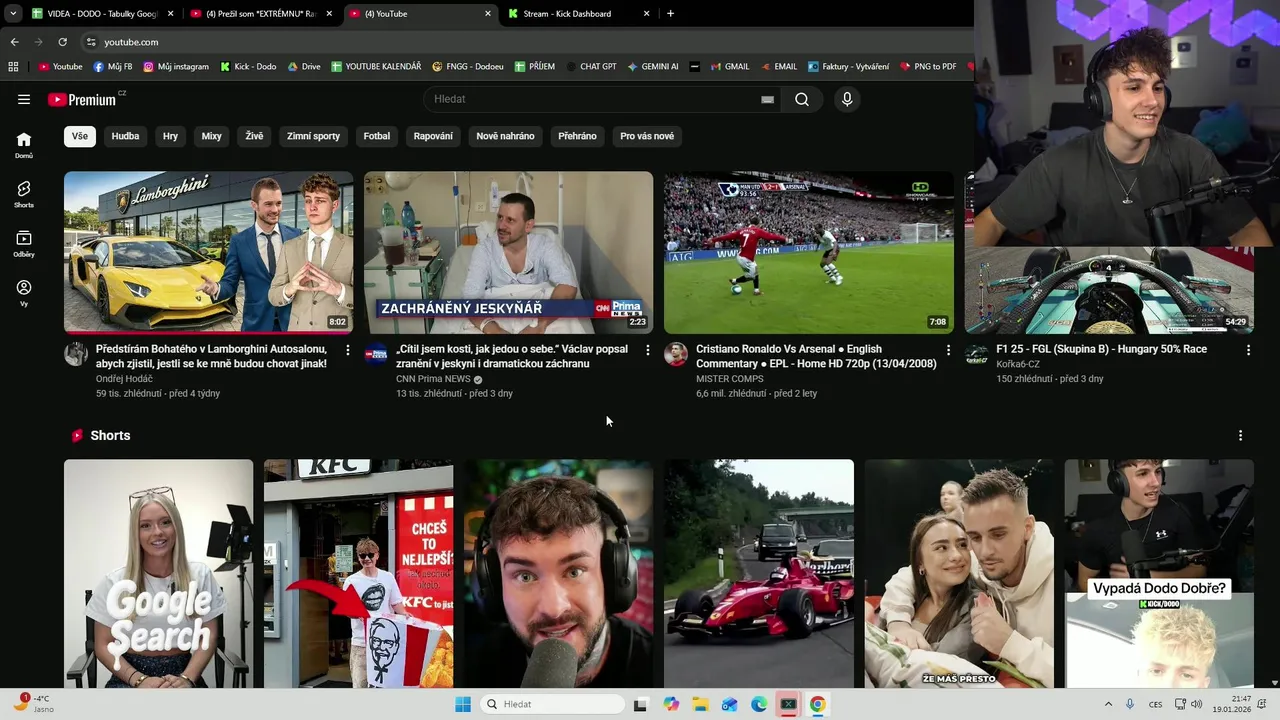The image size is (1280, 720).
Task: Click the F1 25 FGL Hungary video title
Action: click(1101, 349)
